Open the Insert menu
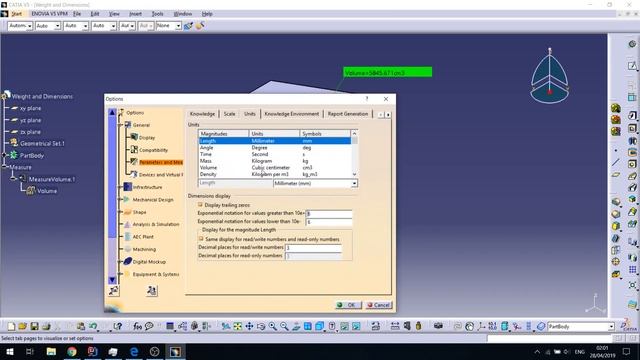 (136, 14)
